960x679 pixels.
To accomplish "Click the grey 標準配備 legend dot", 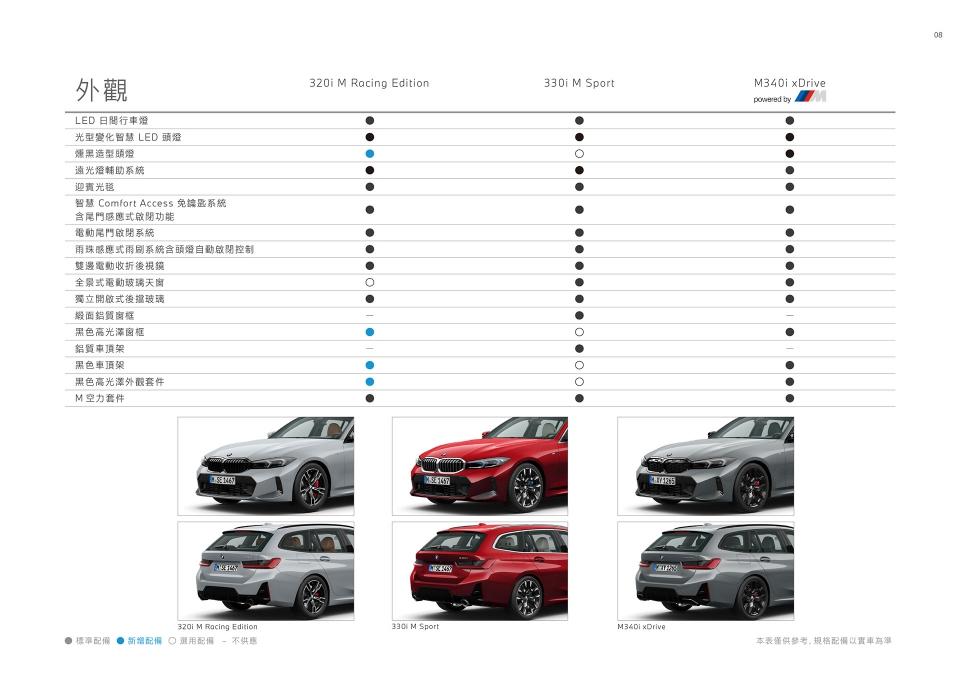I will 69,640.
